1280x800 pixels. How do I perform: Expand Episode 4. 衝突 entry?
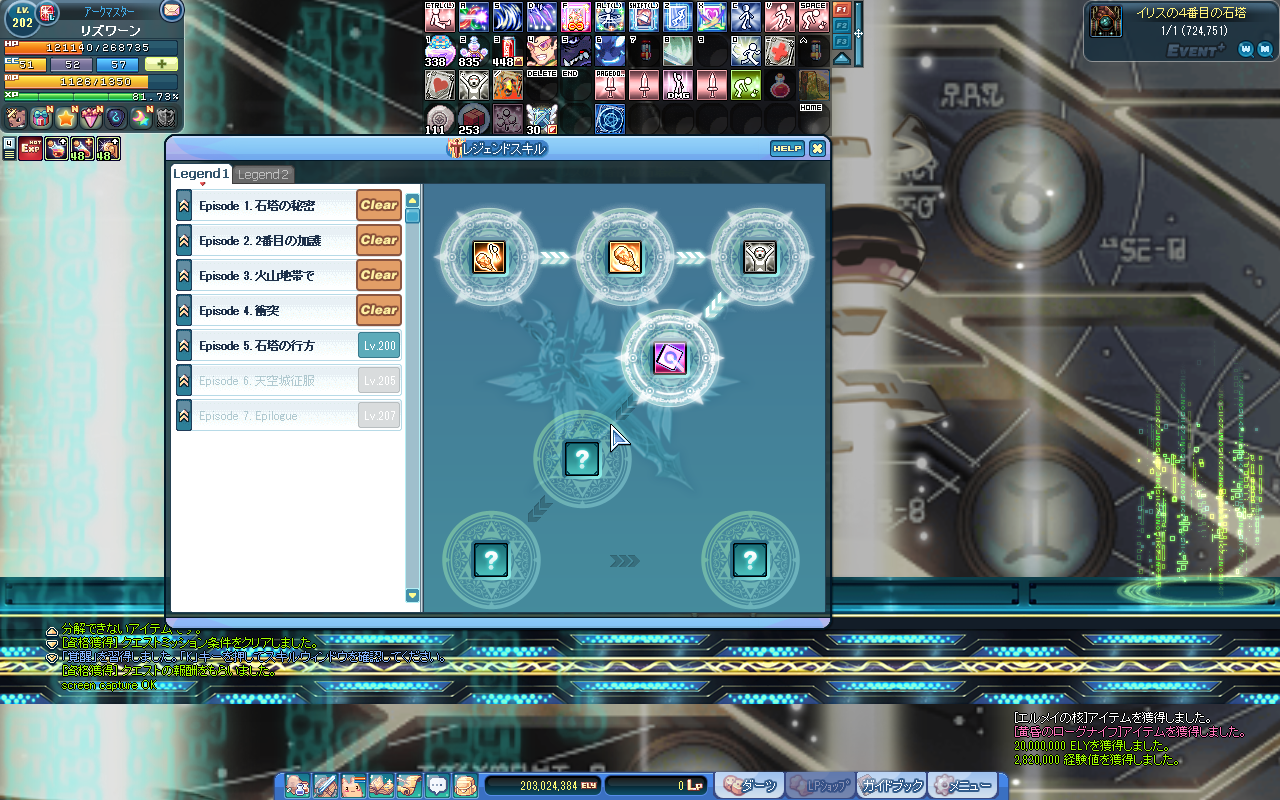tap(184, 310)
